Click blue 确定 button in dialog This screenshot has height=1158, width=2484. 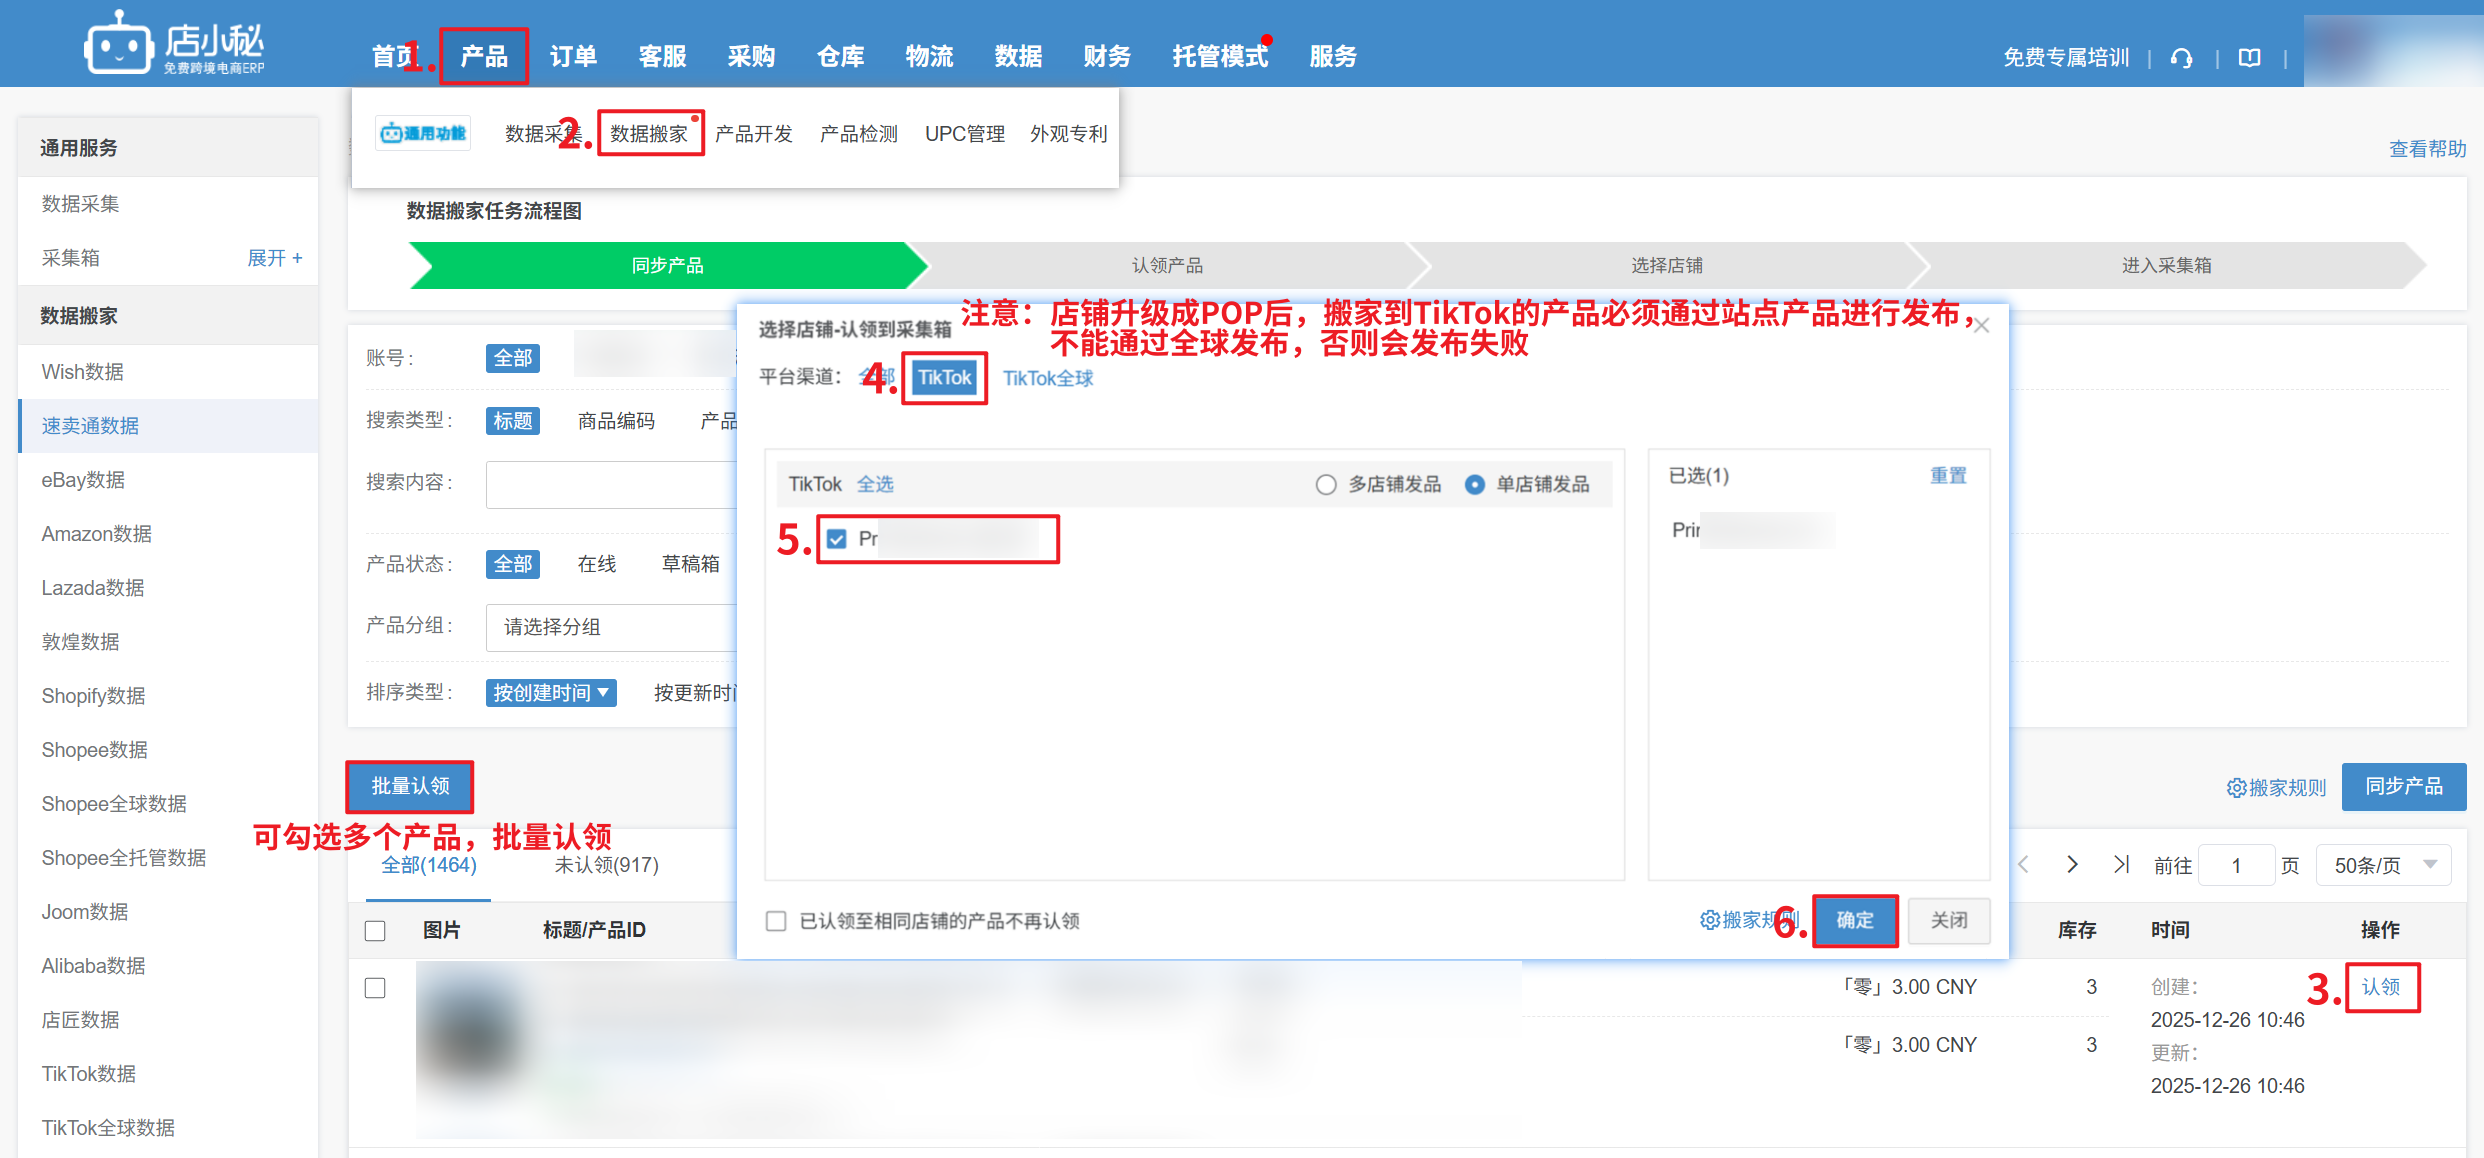point(1854,920)
